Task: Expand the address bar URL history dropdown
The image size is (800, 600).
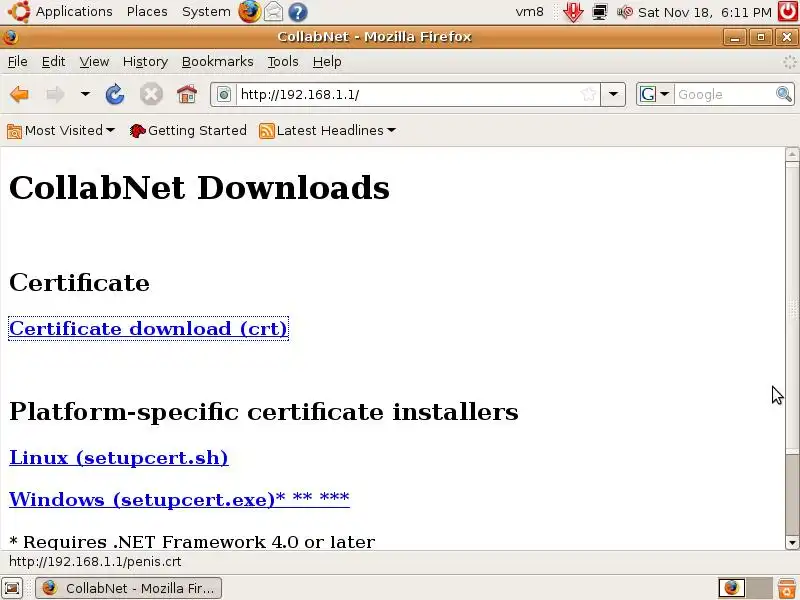Action: coord(613,94)
